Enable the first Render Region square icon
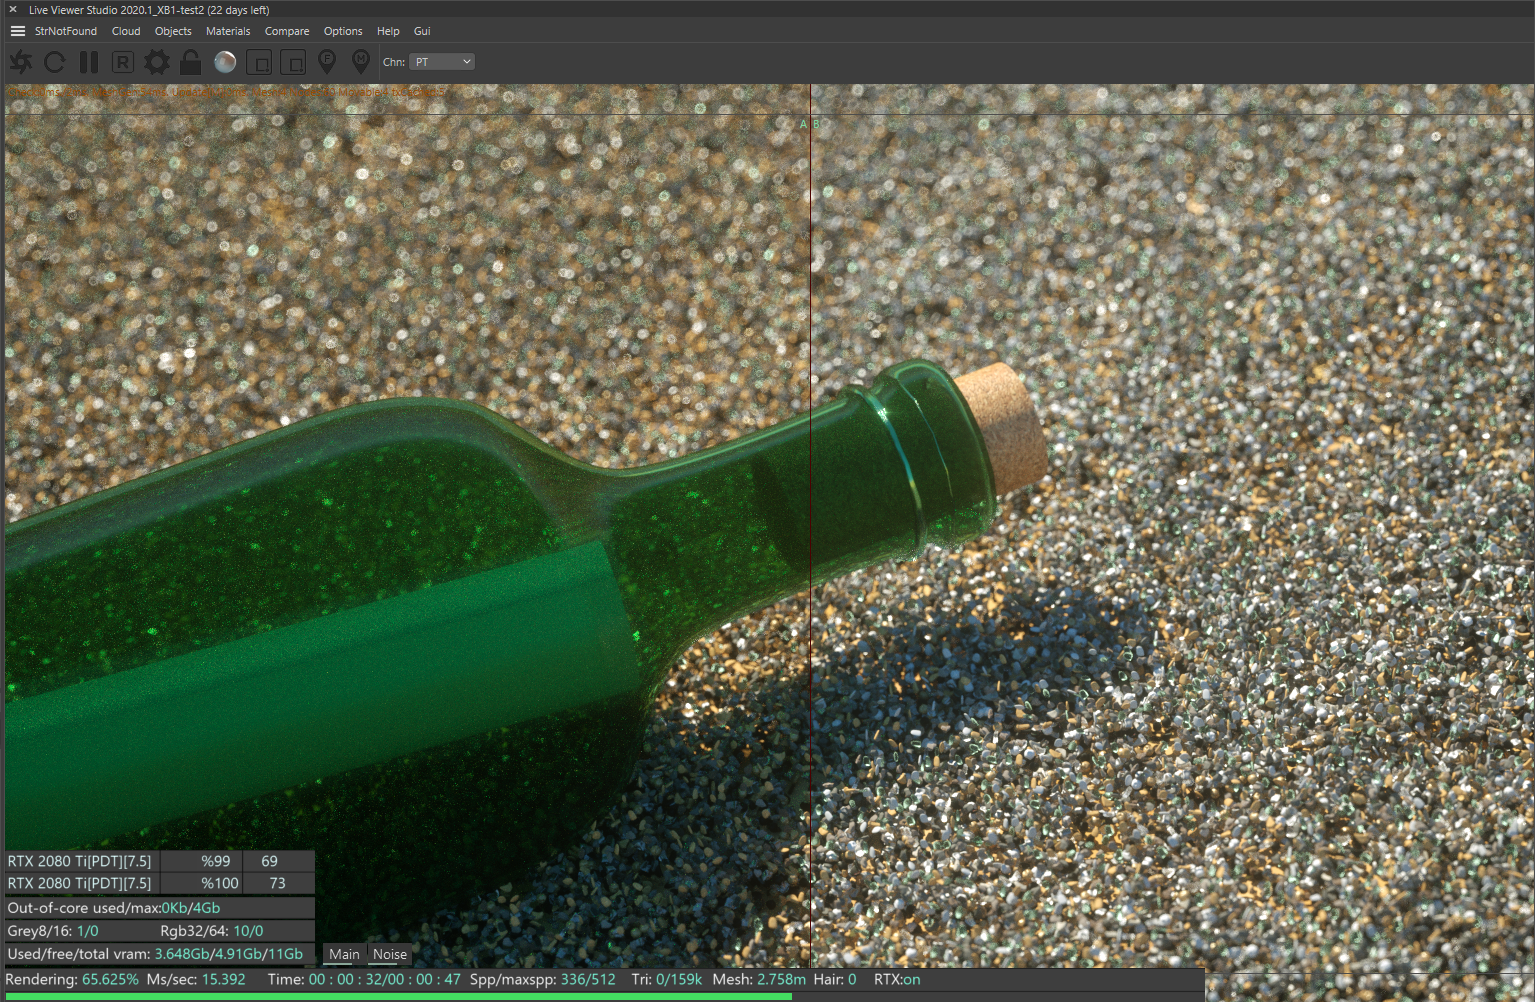This screenshot has height=1002, width=1535. pyautogui.click(x=259, y=63)
